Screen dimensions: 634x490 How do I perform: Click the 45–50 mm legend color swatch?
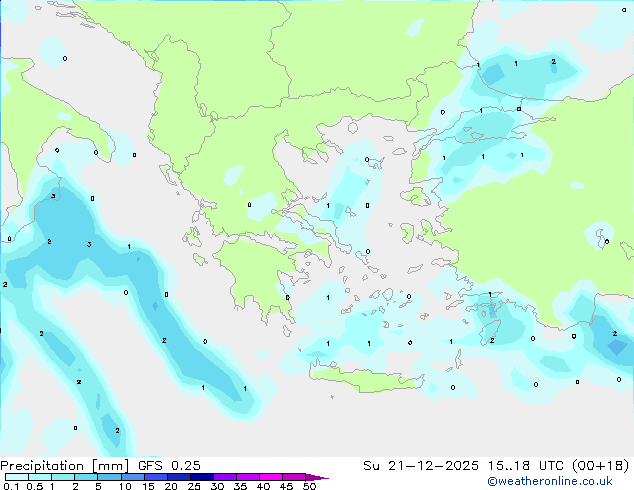[294, 477]
